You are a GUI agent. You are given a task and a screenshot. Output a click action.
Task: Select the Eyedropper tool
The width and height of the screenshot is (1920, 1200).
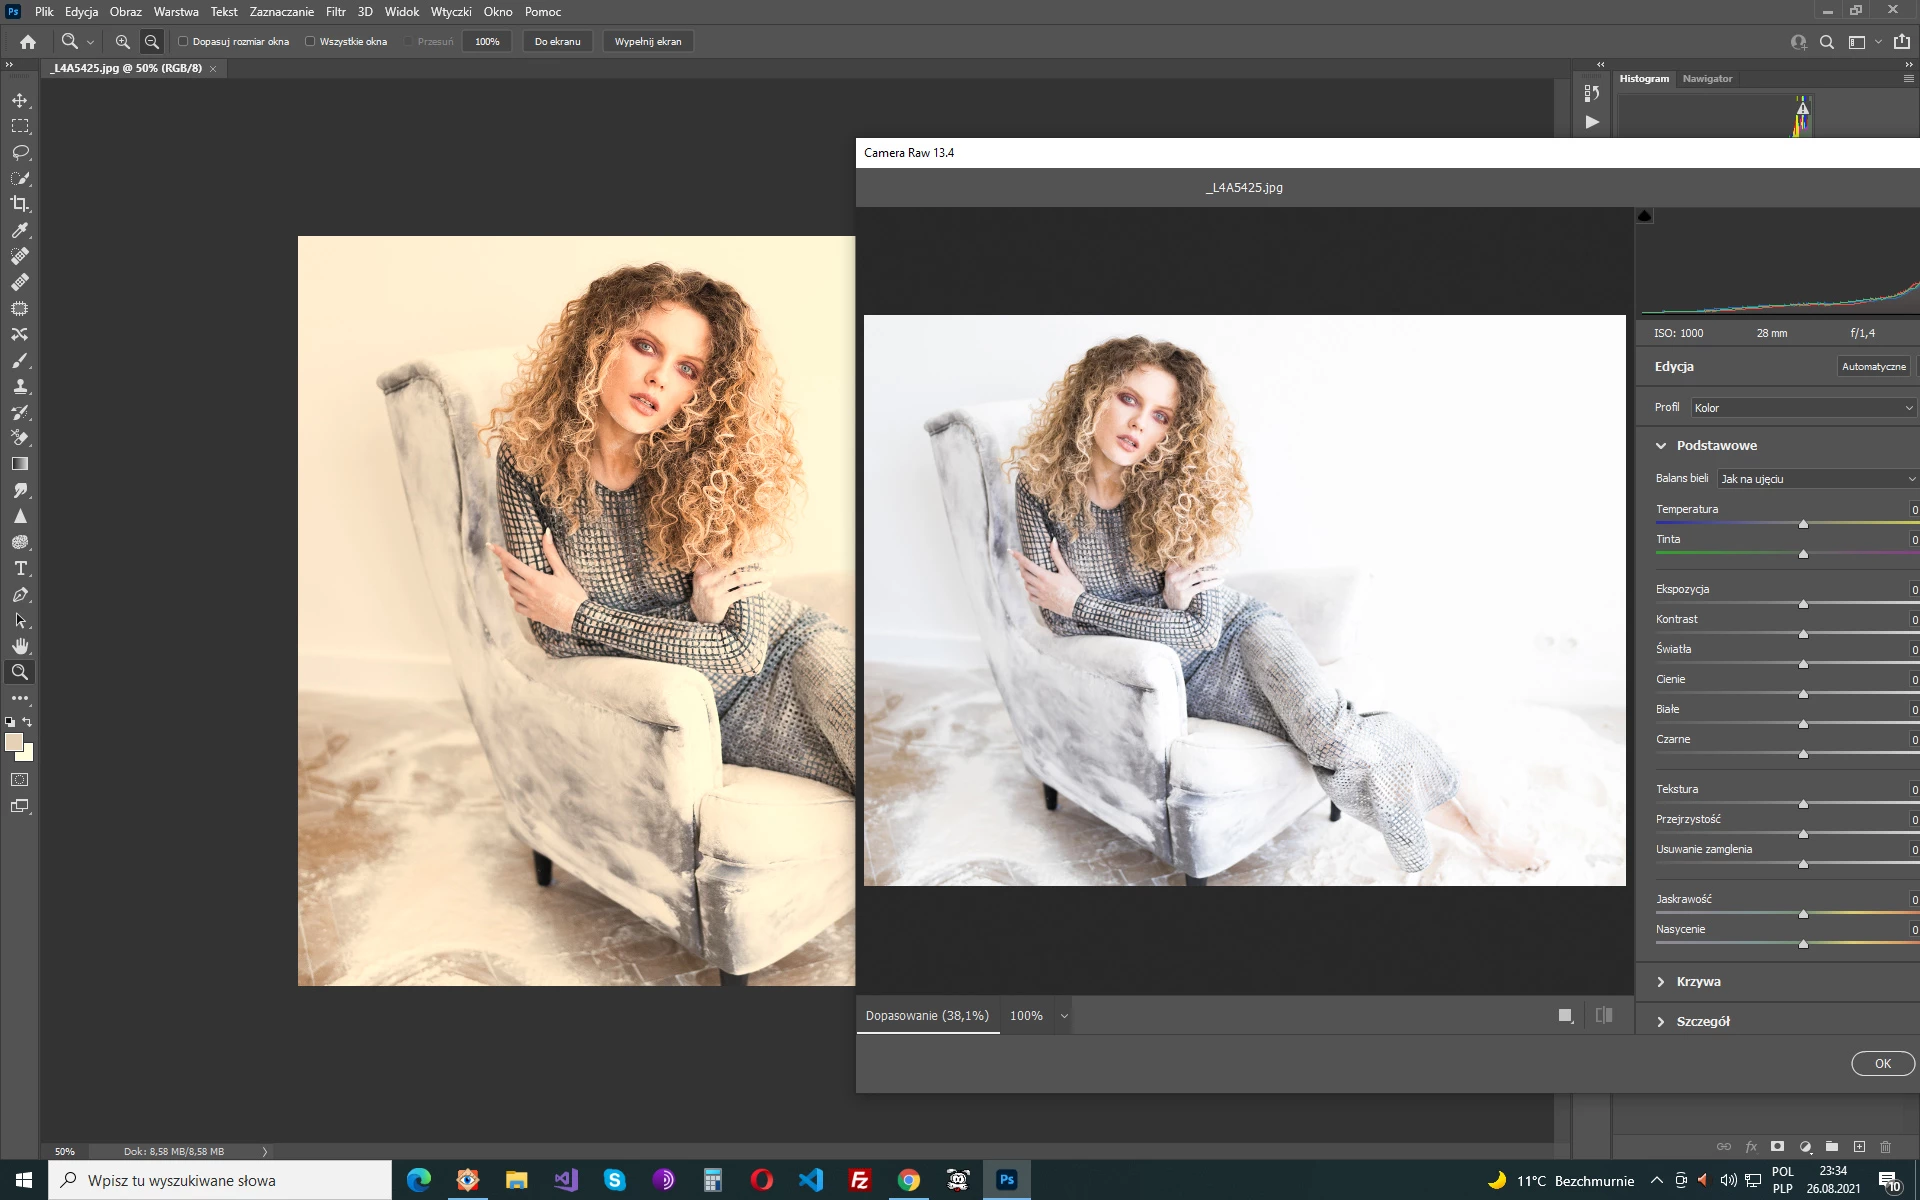(x=20, y=230)
